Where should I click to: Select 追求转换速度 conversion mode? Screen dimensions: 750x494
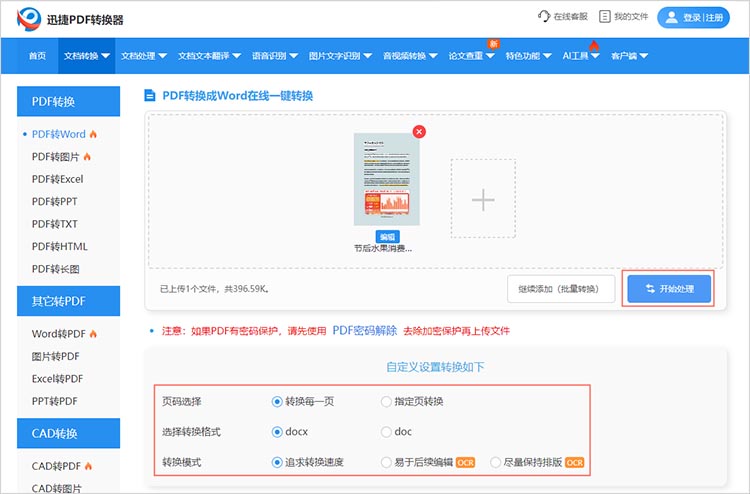tap(277, 462)
